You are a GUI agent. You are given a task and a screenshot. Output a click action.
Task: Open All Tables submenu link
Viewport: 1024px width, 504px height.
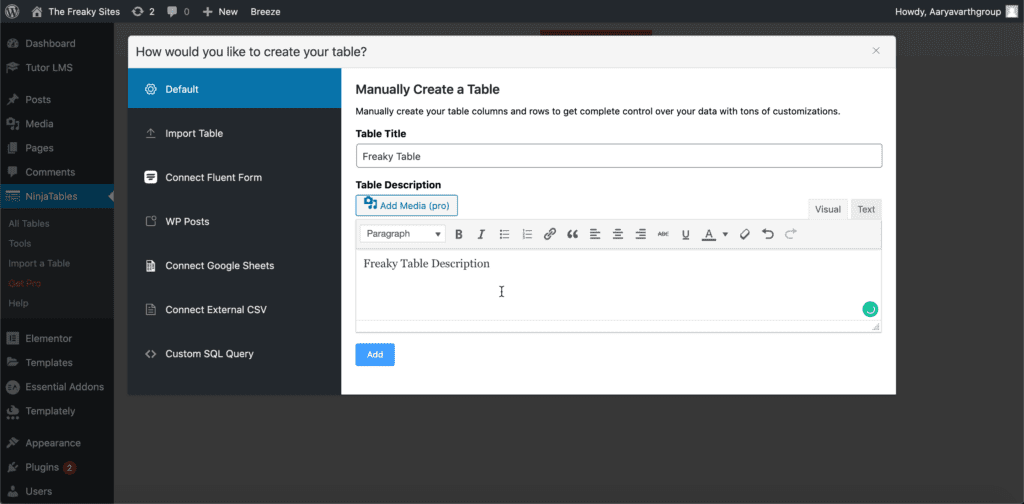pos(29,223)
